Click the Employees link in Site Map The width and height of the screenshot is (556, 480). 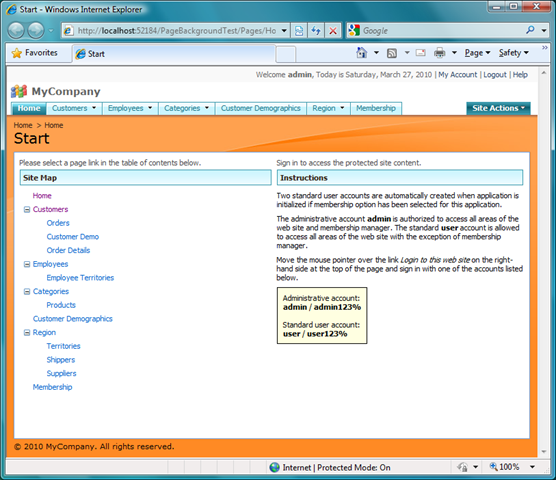50,264
